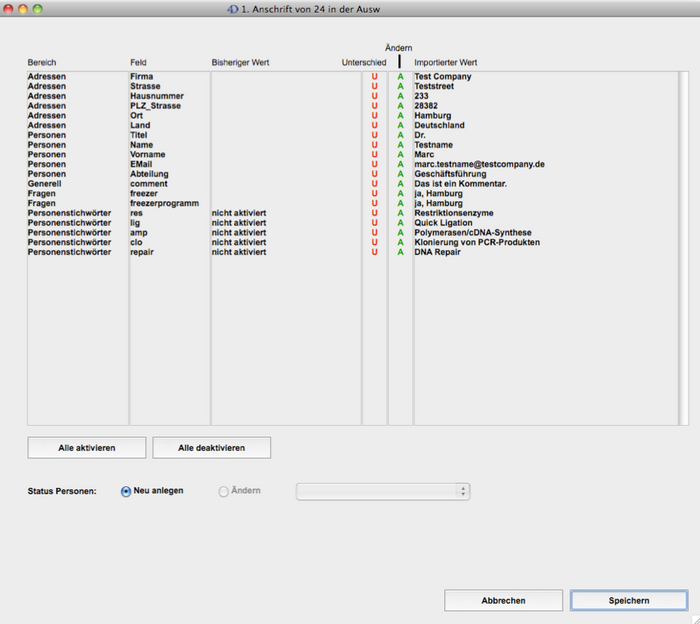Click the 'Importierter Wert' column header
The width and height of the screenshot is (700, 624).
pos(445,62)
